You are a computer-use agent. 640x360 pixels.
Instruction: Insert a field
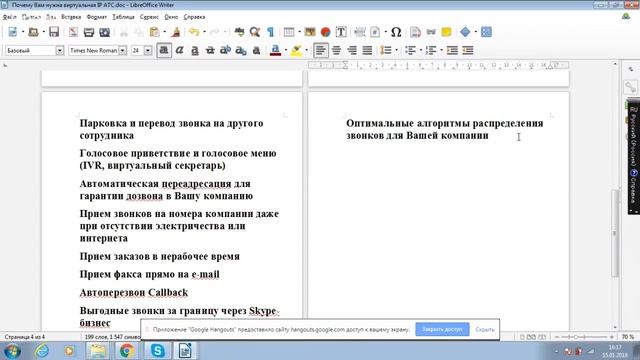(x=375, y=32)
